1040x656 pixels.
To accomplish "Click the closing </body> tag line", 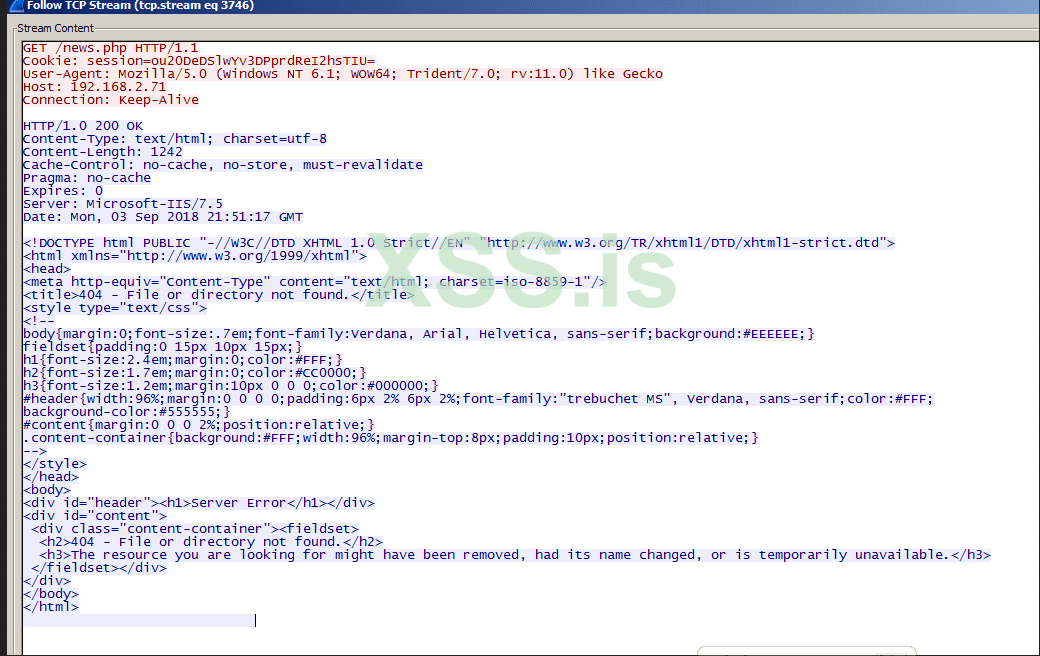I will coord(50,594).
